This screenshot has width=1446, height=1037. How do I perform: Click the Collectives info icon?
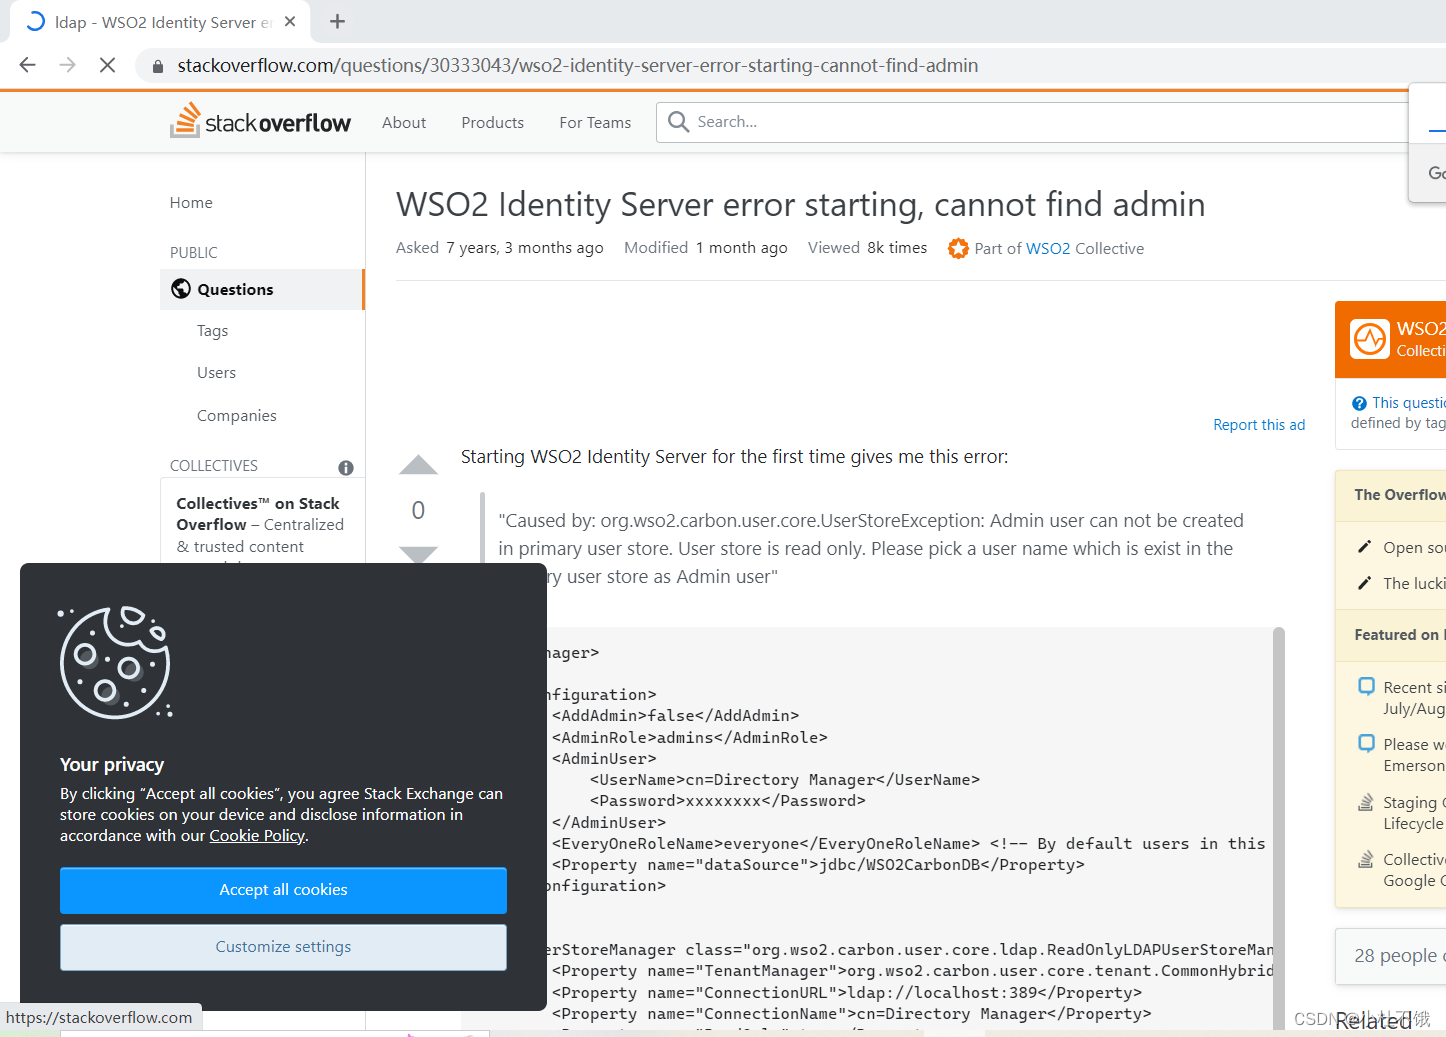click(346, 467)
